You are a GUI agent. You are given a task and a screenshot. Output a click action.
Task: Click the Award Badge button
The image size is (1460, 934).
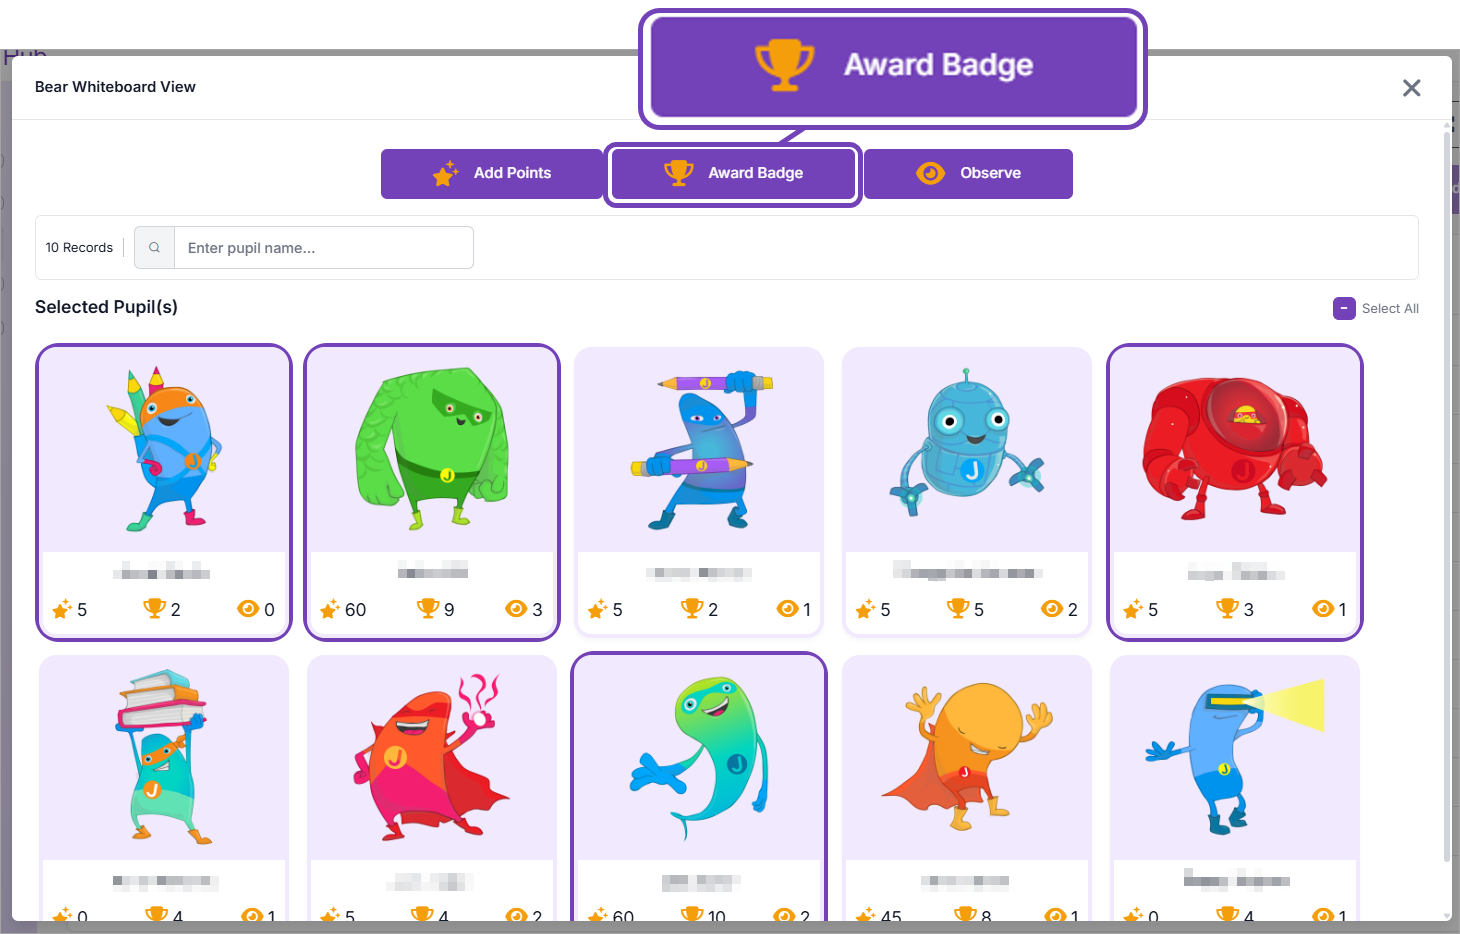[x=733, y=174]
